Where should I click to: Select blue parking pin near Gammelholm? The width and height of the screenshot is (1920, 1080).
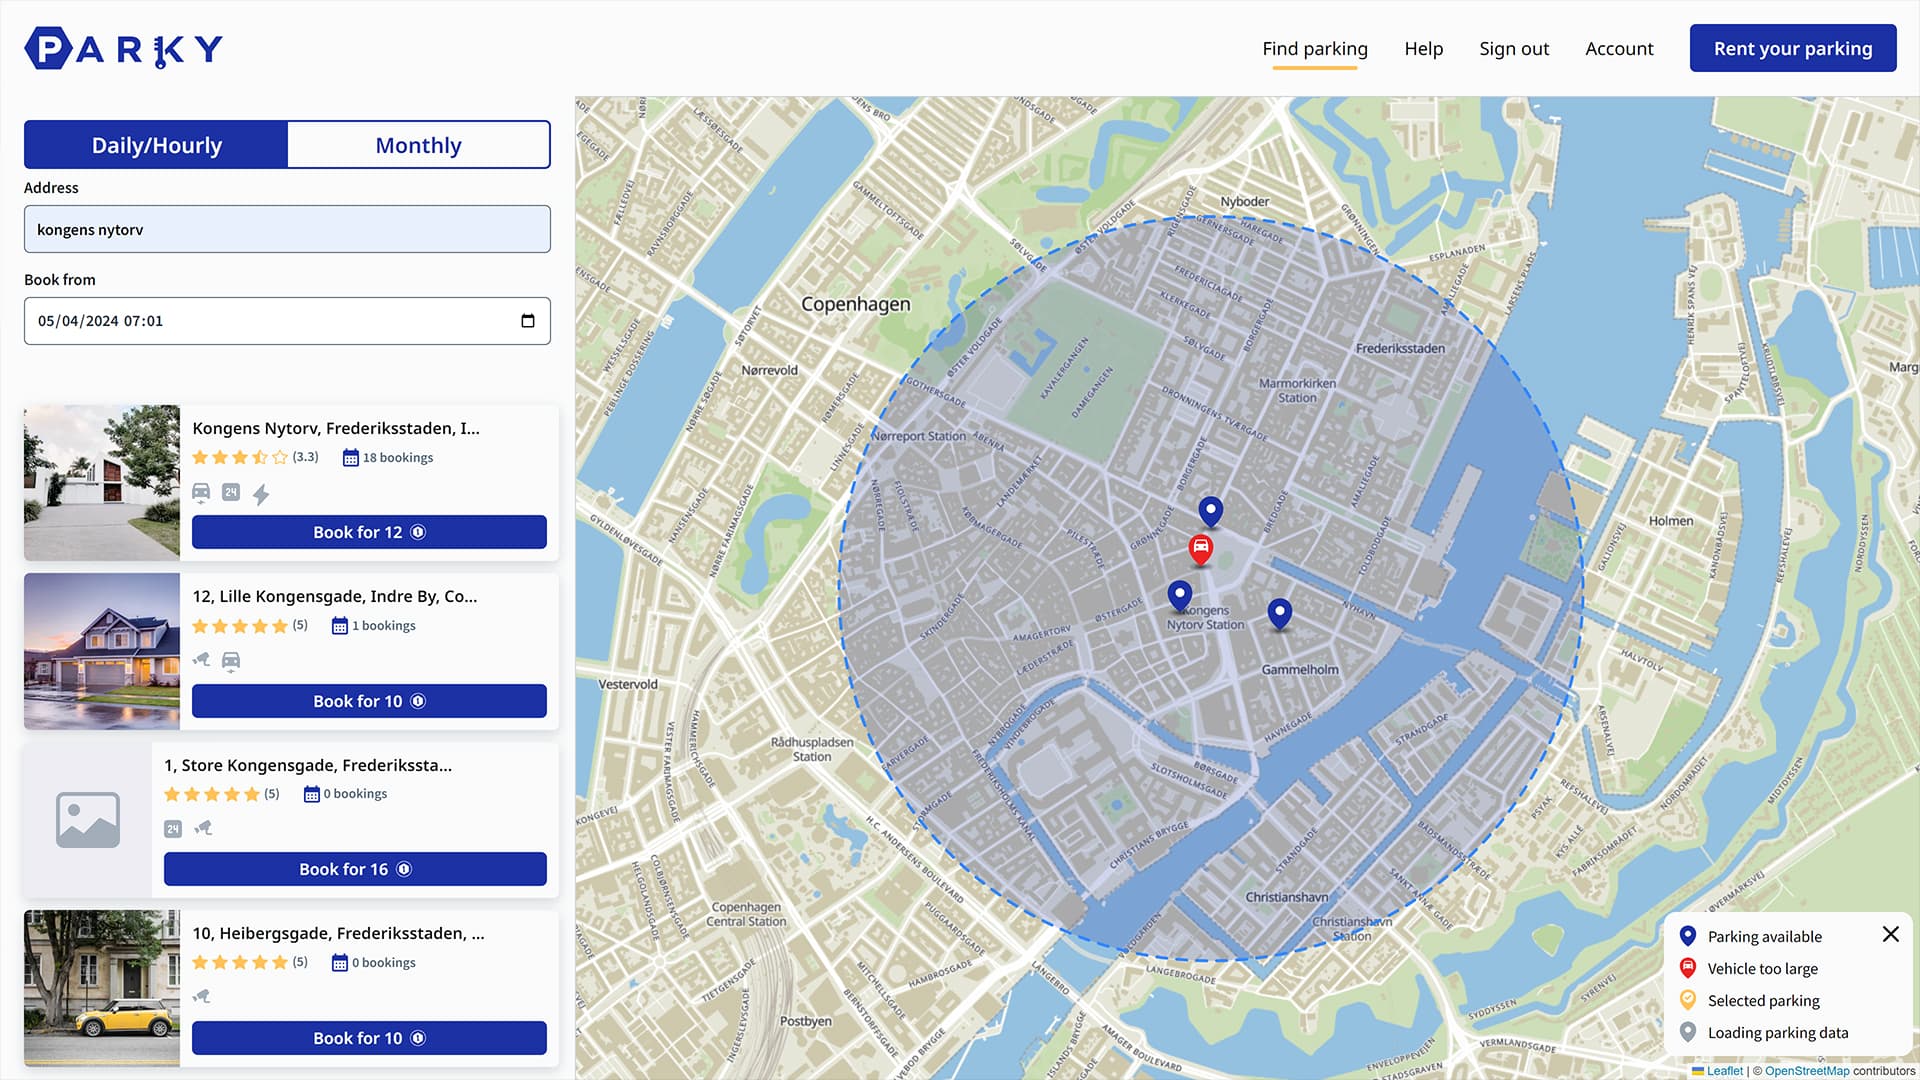(x=1279, y=613)
